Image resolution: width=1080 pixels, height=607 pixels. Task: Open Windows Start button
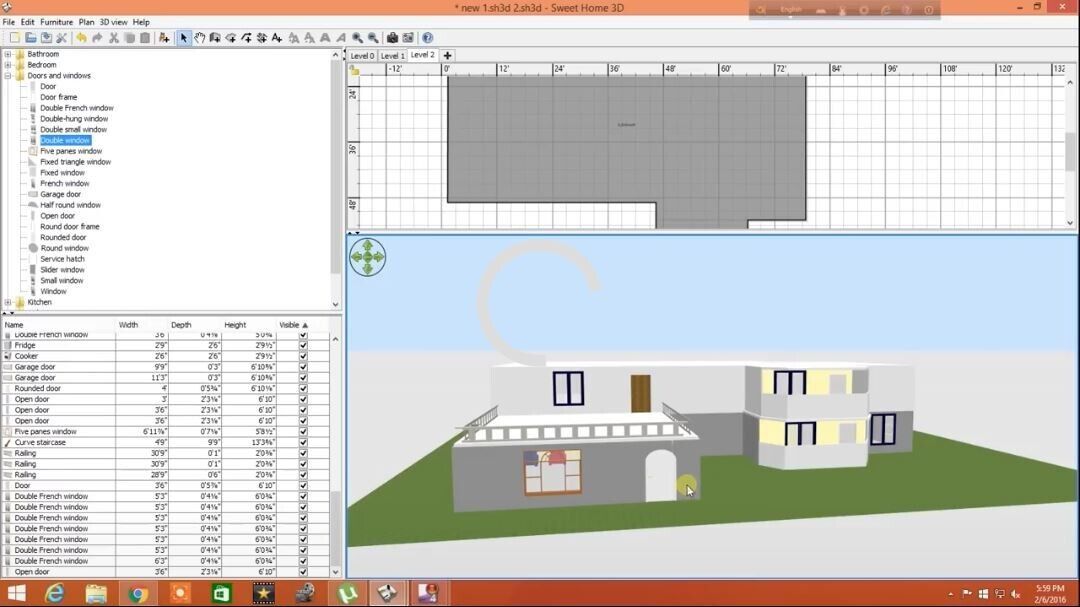coord(17,593)
